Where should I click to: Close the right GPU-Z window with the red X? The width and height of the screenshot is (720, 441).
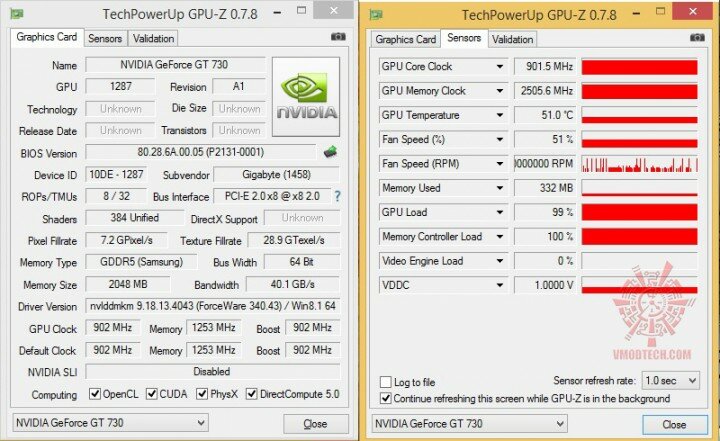[x=692, y=11]
